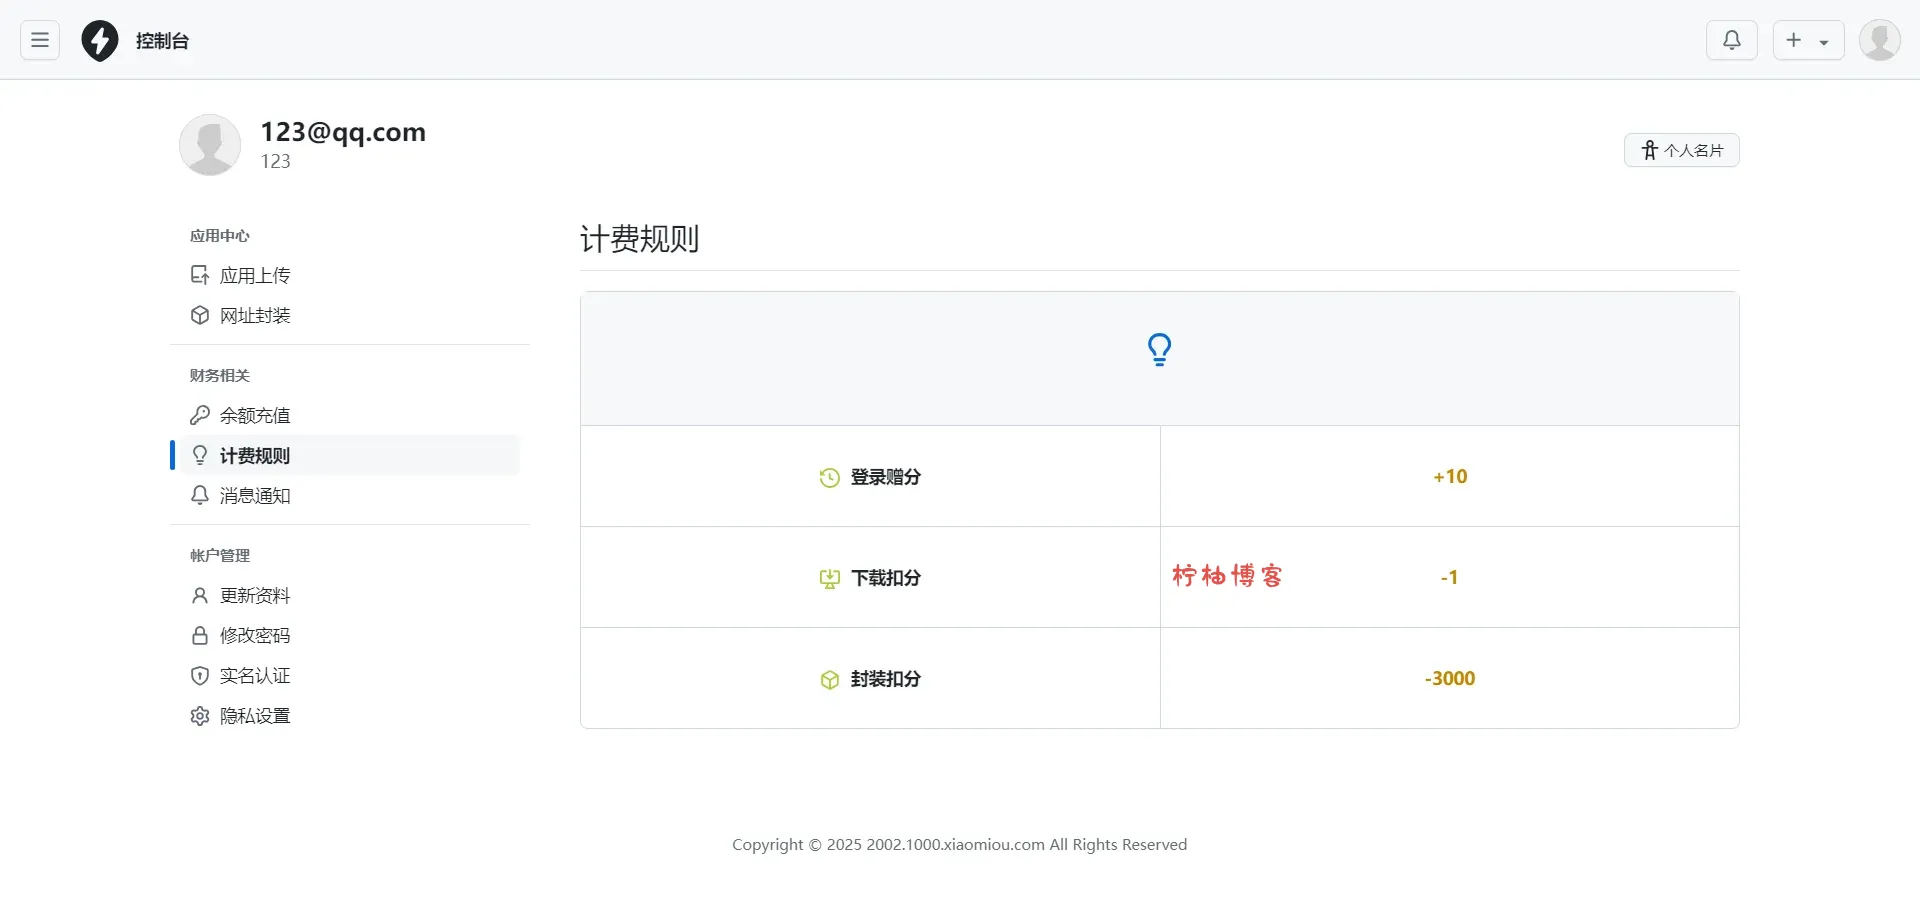Open 应用上传 in sidebar
1920x916 pixels.
[254, 275]
